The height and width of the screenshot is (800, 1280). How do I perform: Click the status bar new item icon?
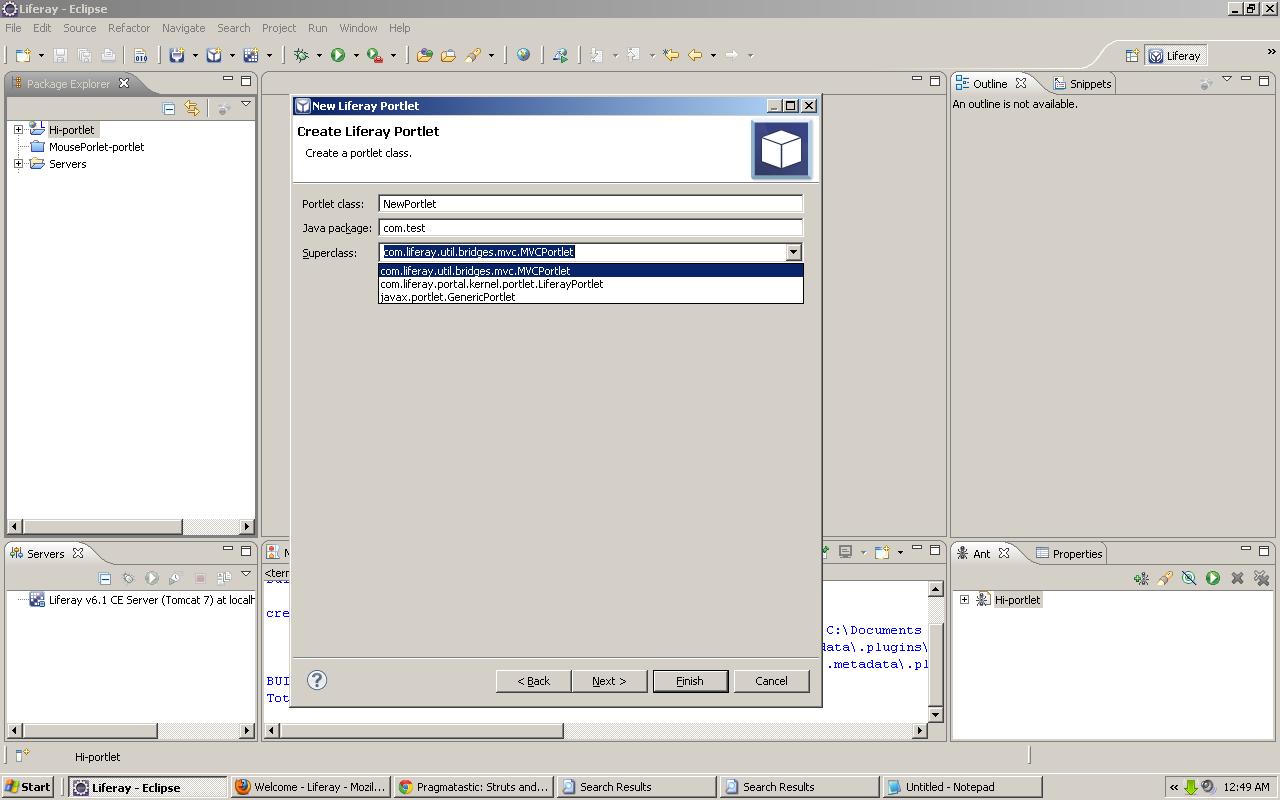pos(22,756)
